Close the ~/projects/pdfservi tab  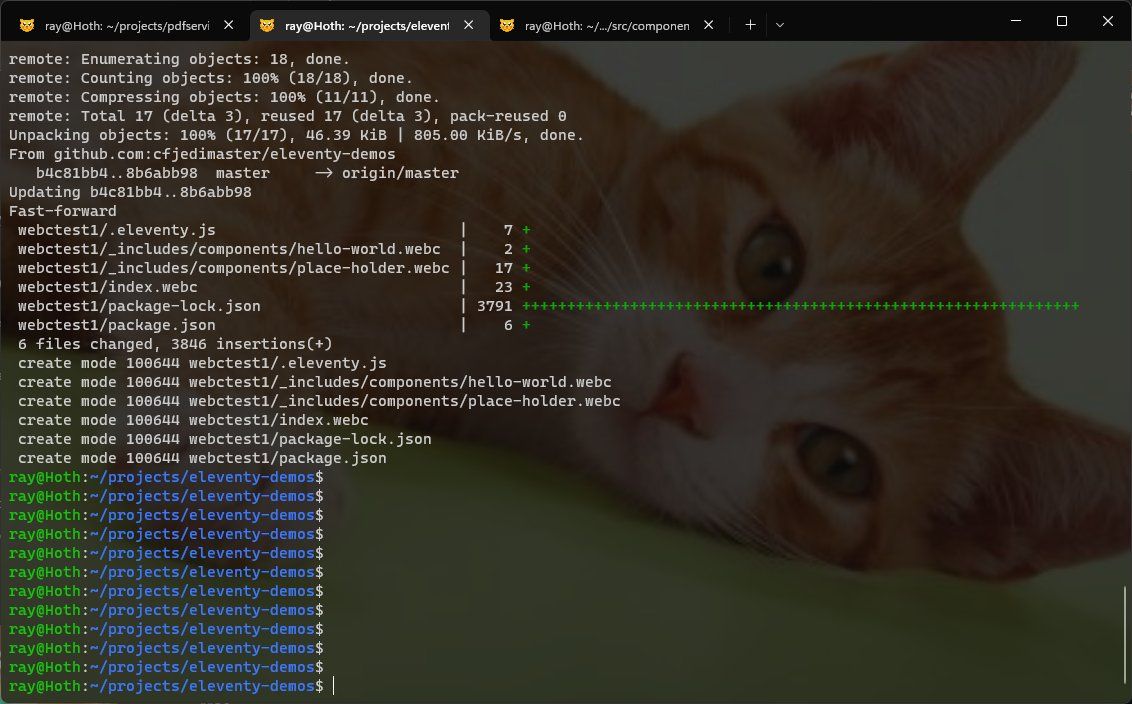coord(228,25)
